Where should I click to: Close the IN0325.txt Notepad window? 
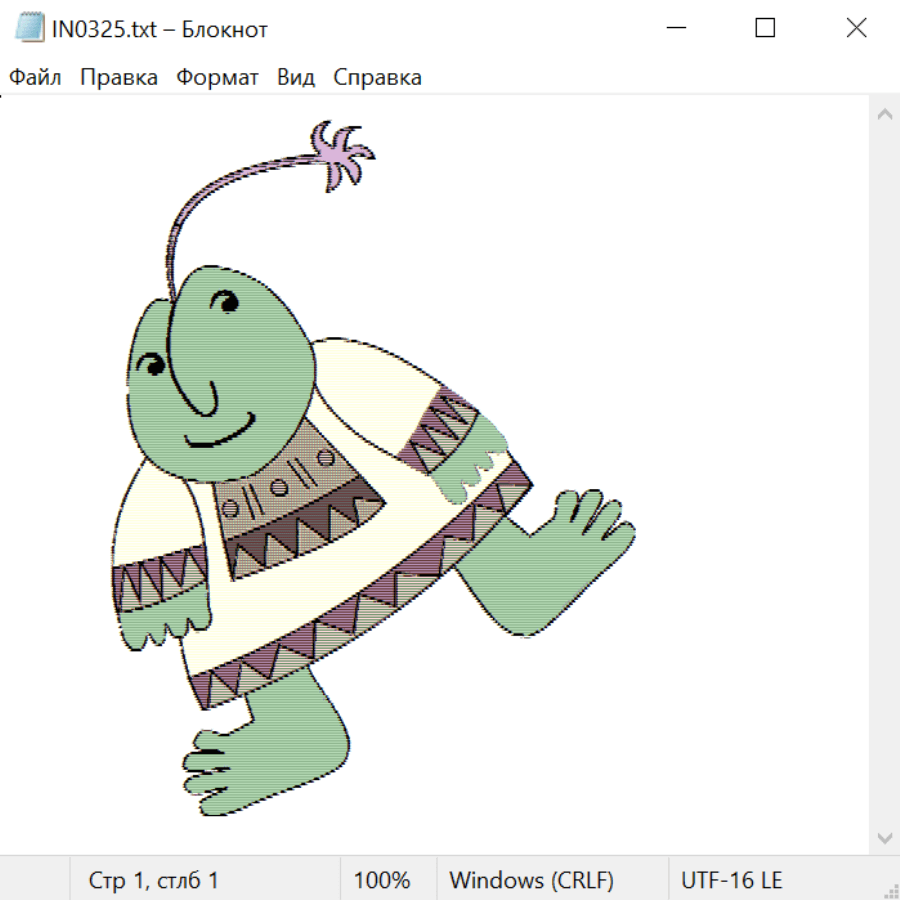coord(856,28)
